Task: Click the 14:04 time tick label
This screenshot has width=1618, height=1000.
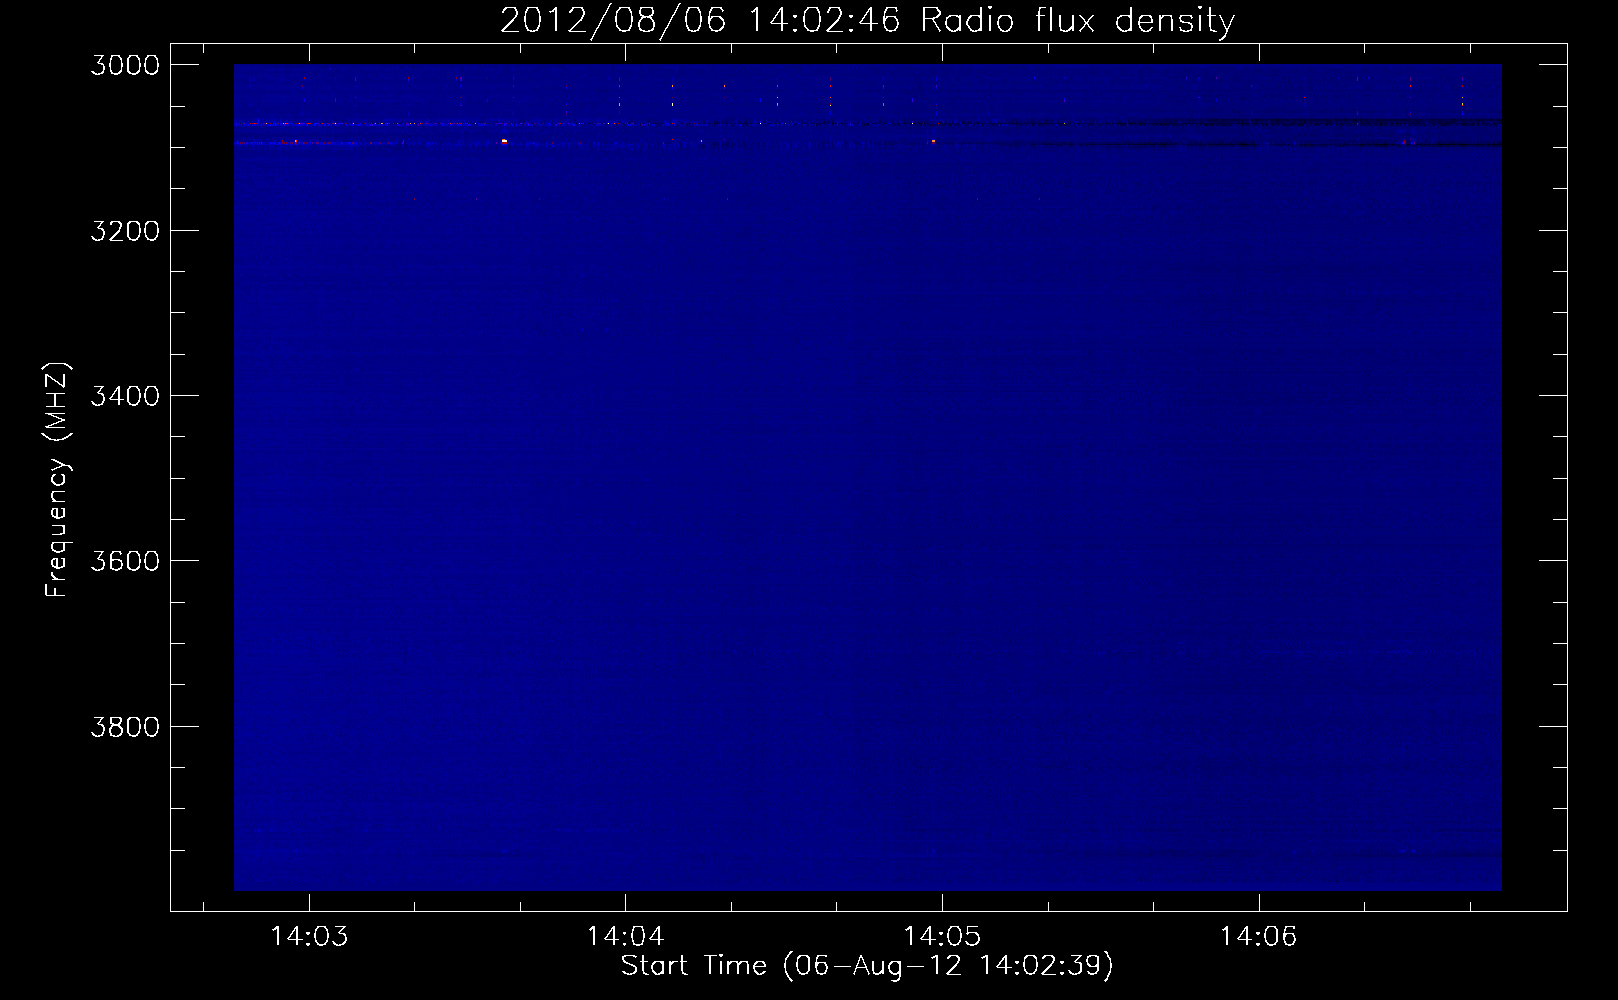Action: tap(626, 936)
